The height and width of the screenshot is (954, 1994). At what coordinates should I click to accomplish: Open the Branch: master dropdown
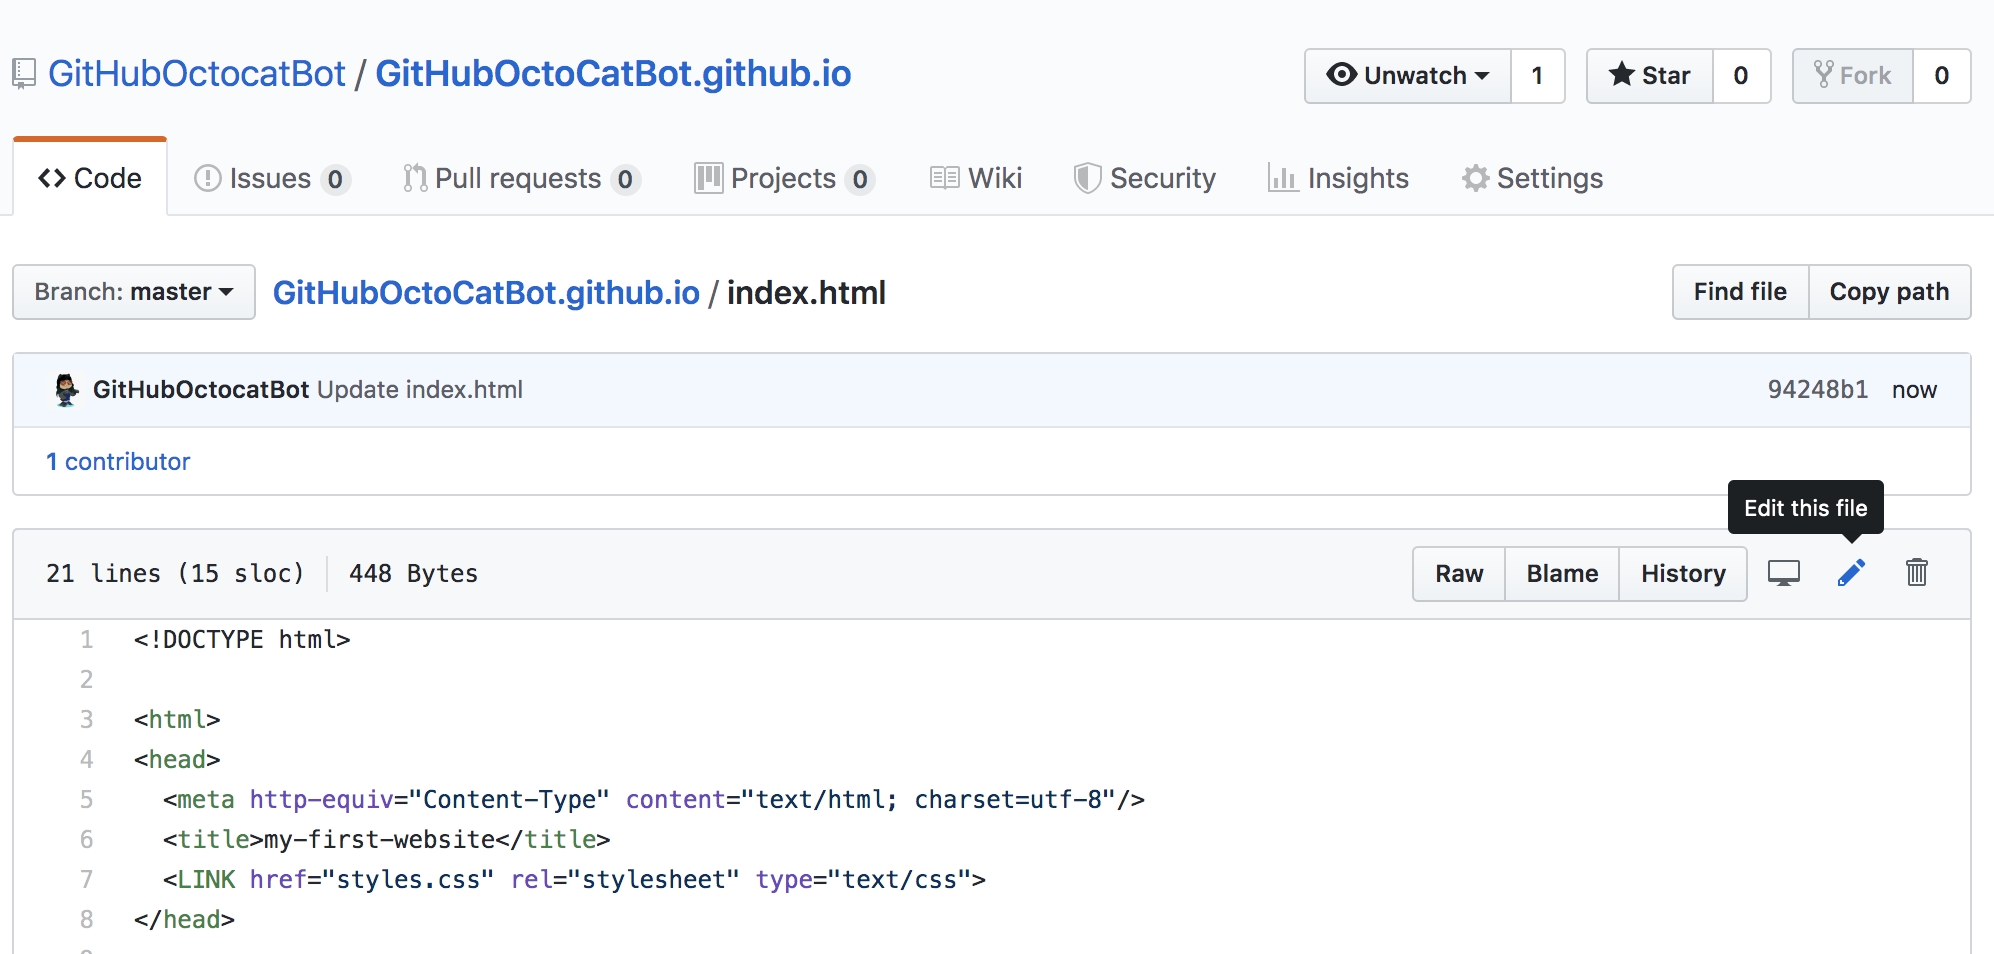click(x=134, y=292)
